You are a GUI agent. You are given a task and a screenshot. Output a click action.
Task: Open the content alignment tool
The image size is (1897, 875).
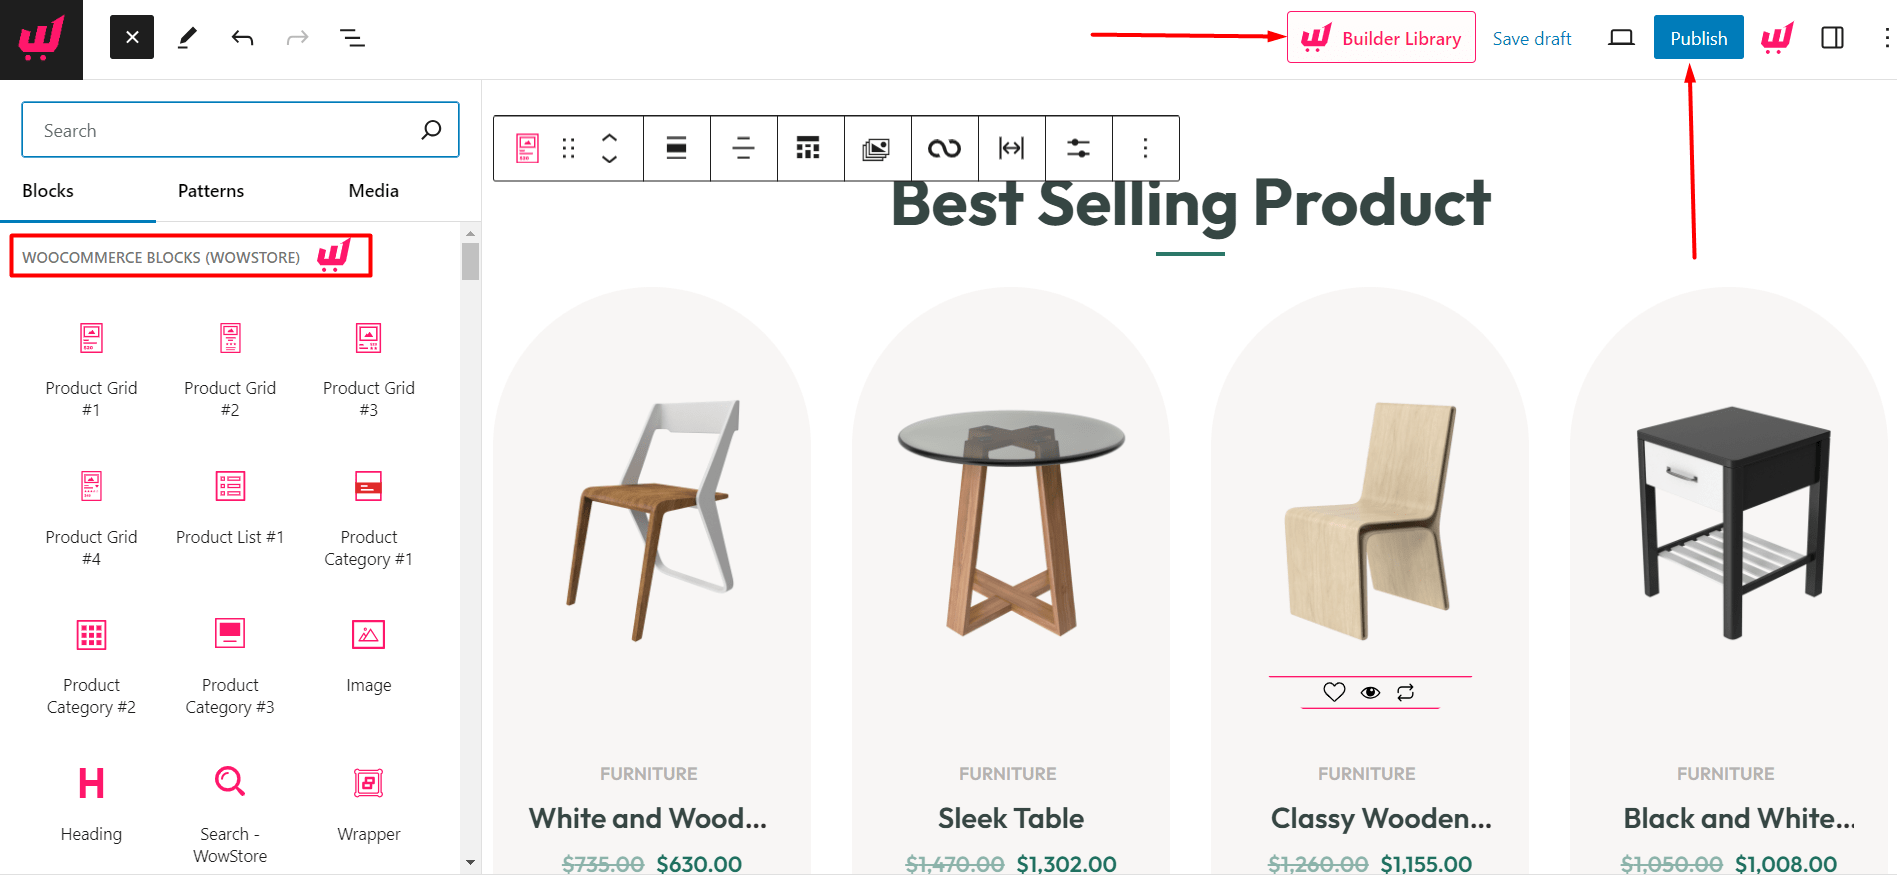tap(744, 148)
